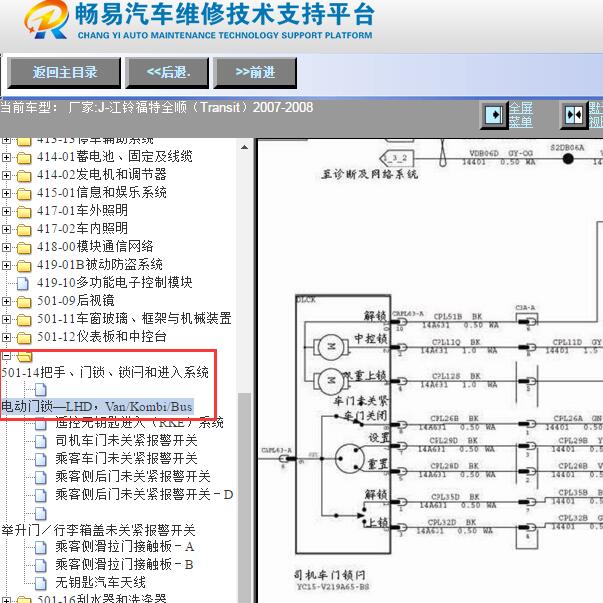Open 举升门／行李箱盖未关紧报警开关 item
Viewport: 603px width, 603px height.
click(x=98, y=531)
